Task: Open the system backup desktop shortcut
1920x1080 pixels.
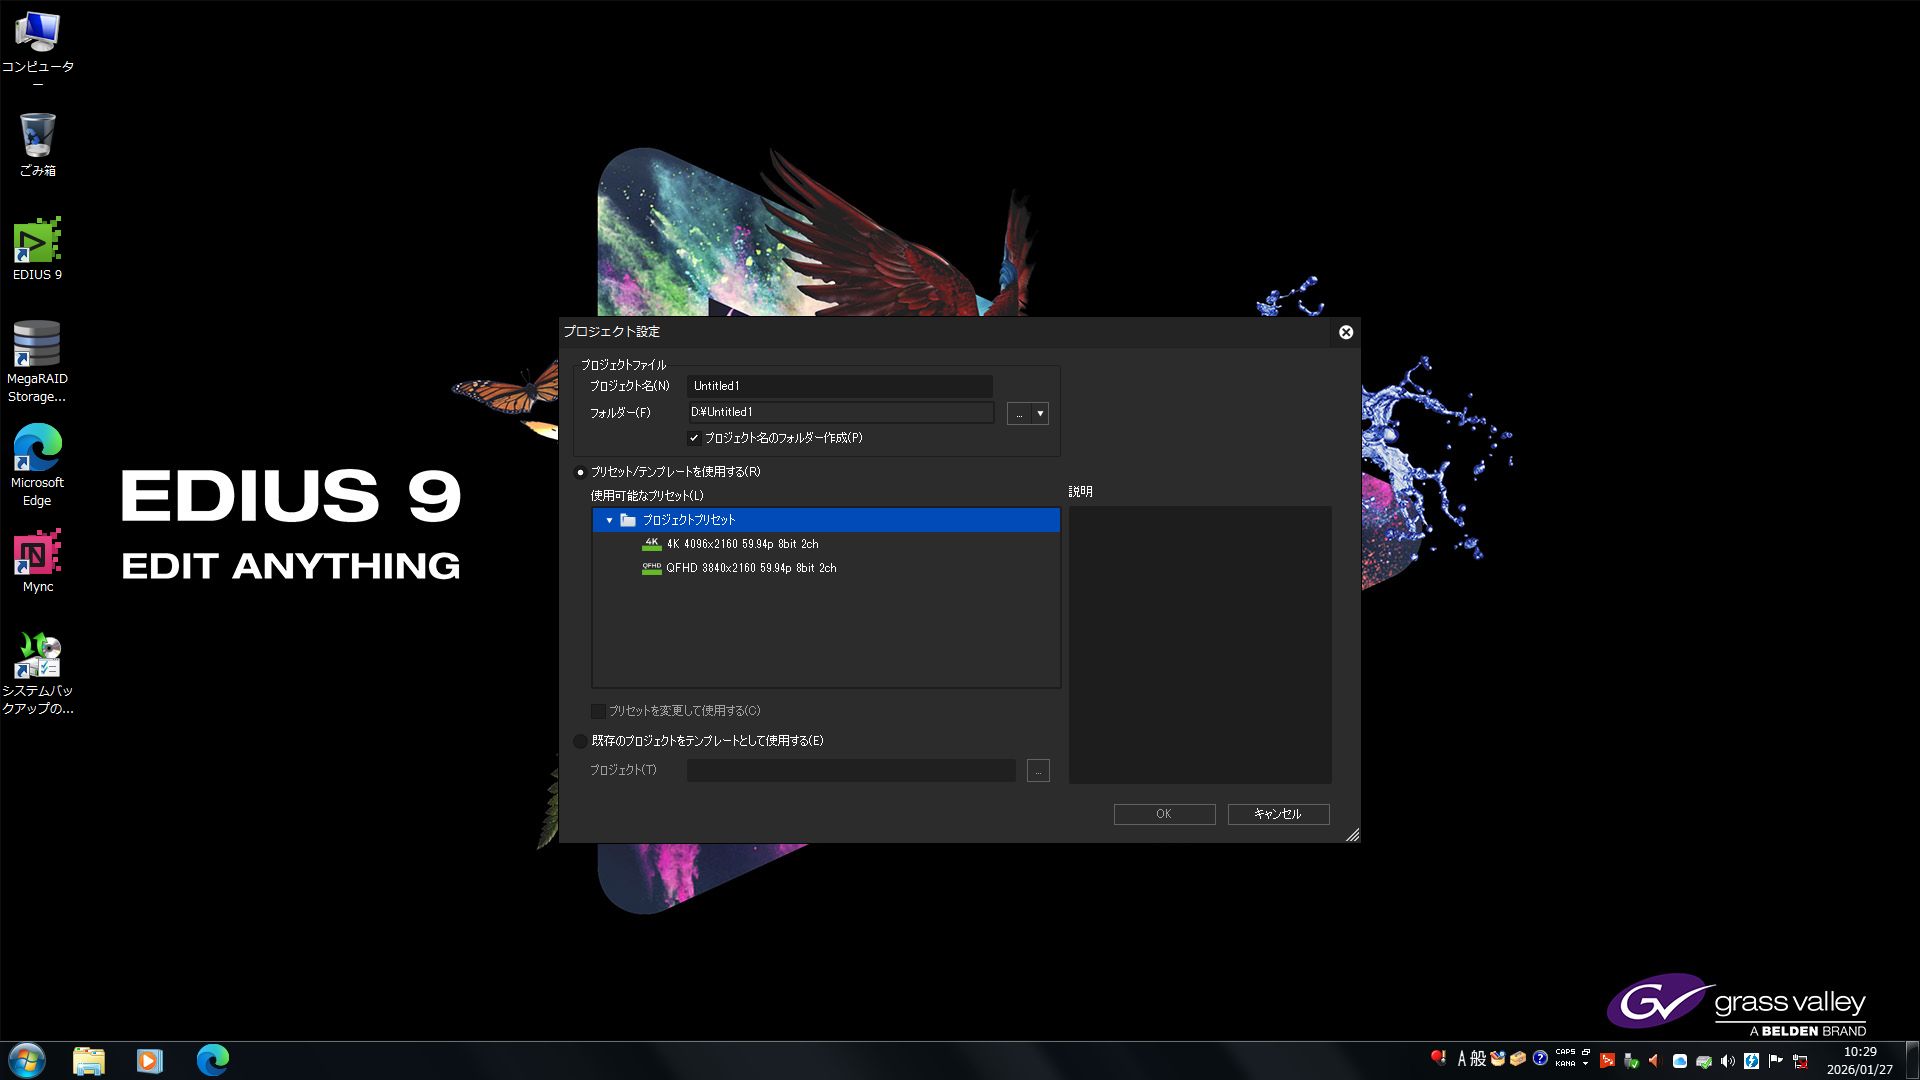Action: [x=37, y=658]
